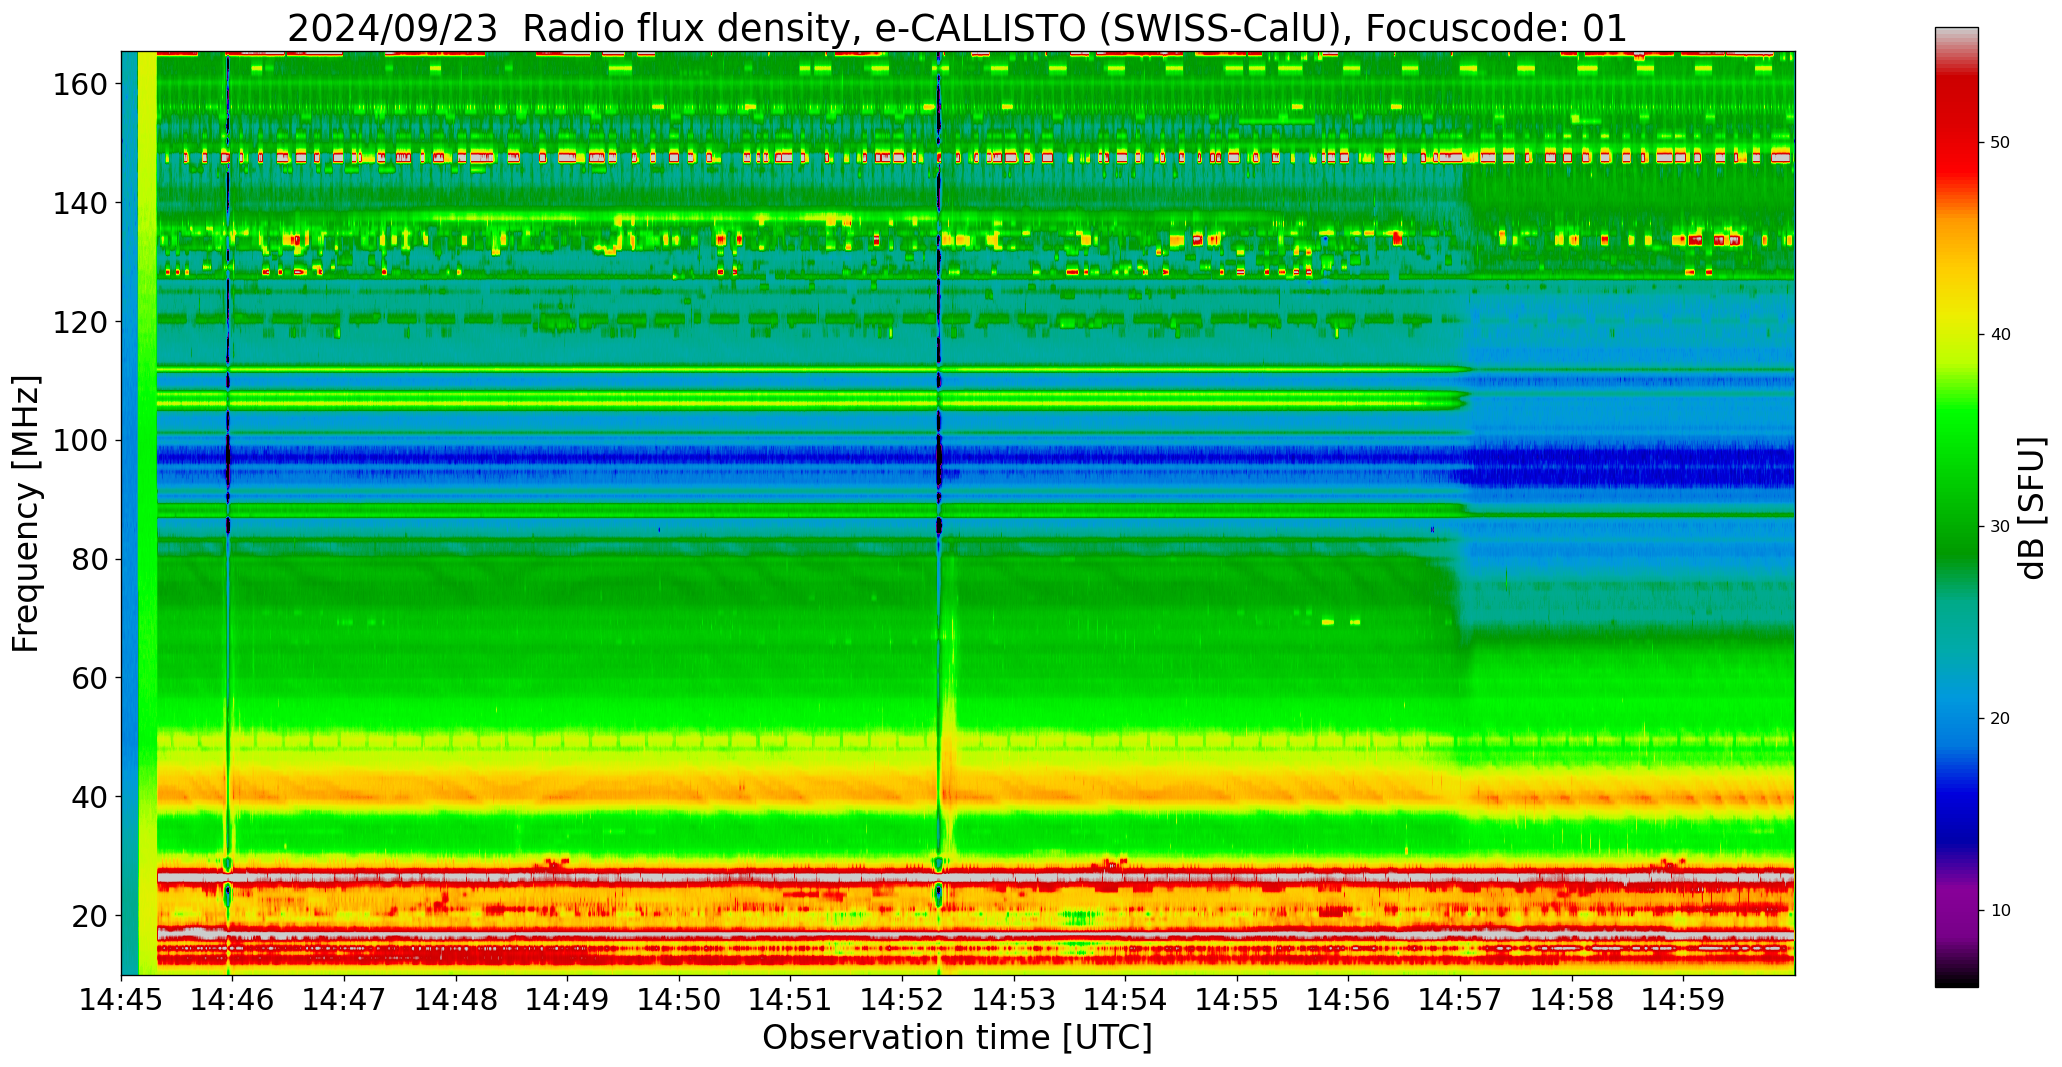The height and width of the screenshot is (1067, 2062).
Task: Click the 14:51 time tick label
Action: coord(791,999)
